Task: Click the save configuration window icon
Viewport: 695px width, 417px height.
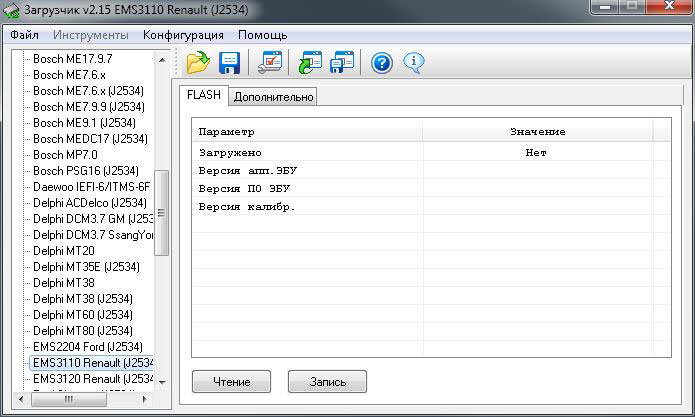Action: click(x=342, y=64)
